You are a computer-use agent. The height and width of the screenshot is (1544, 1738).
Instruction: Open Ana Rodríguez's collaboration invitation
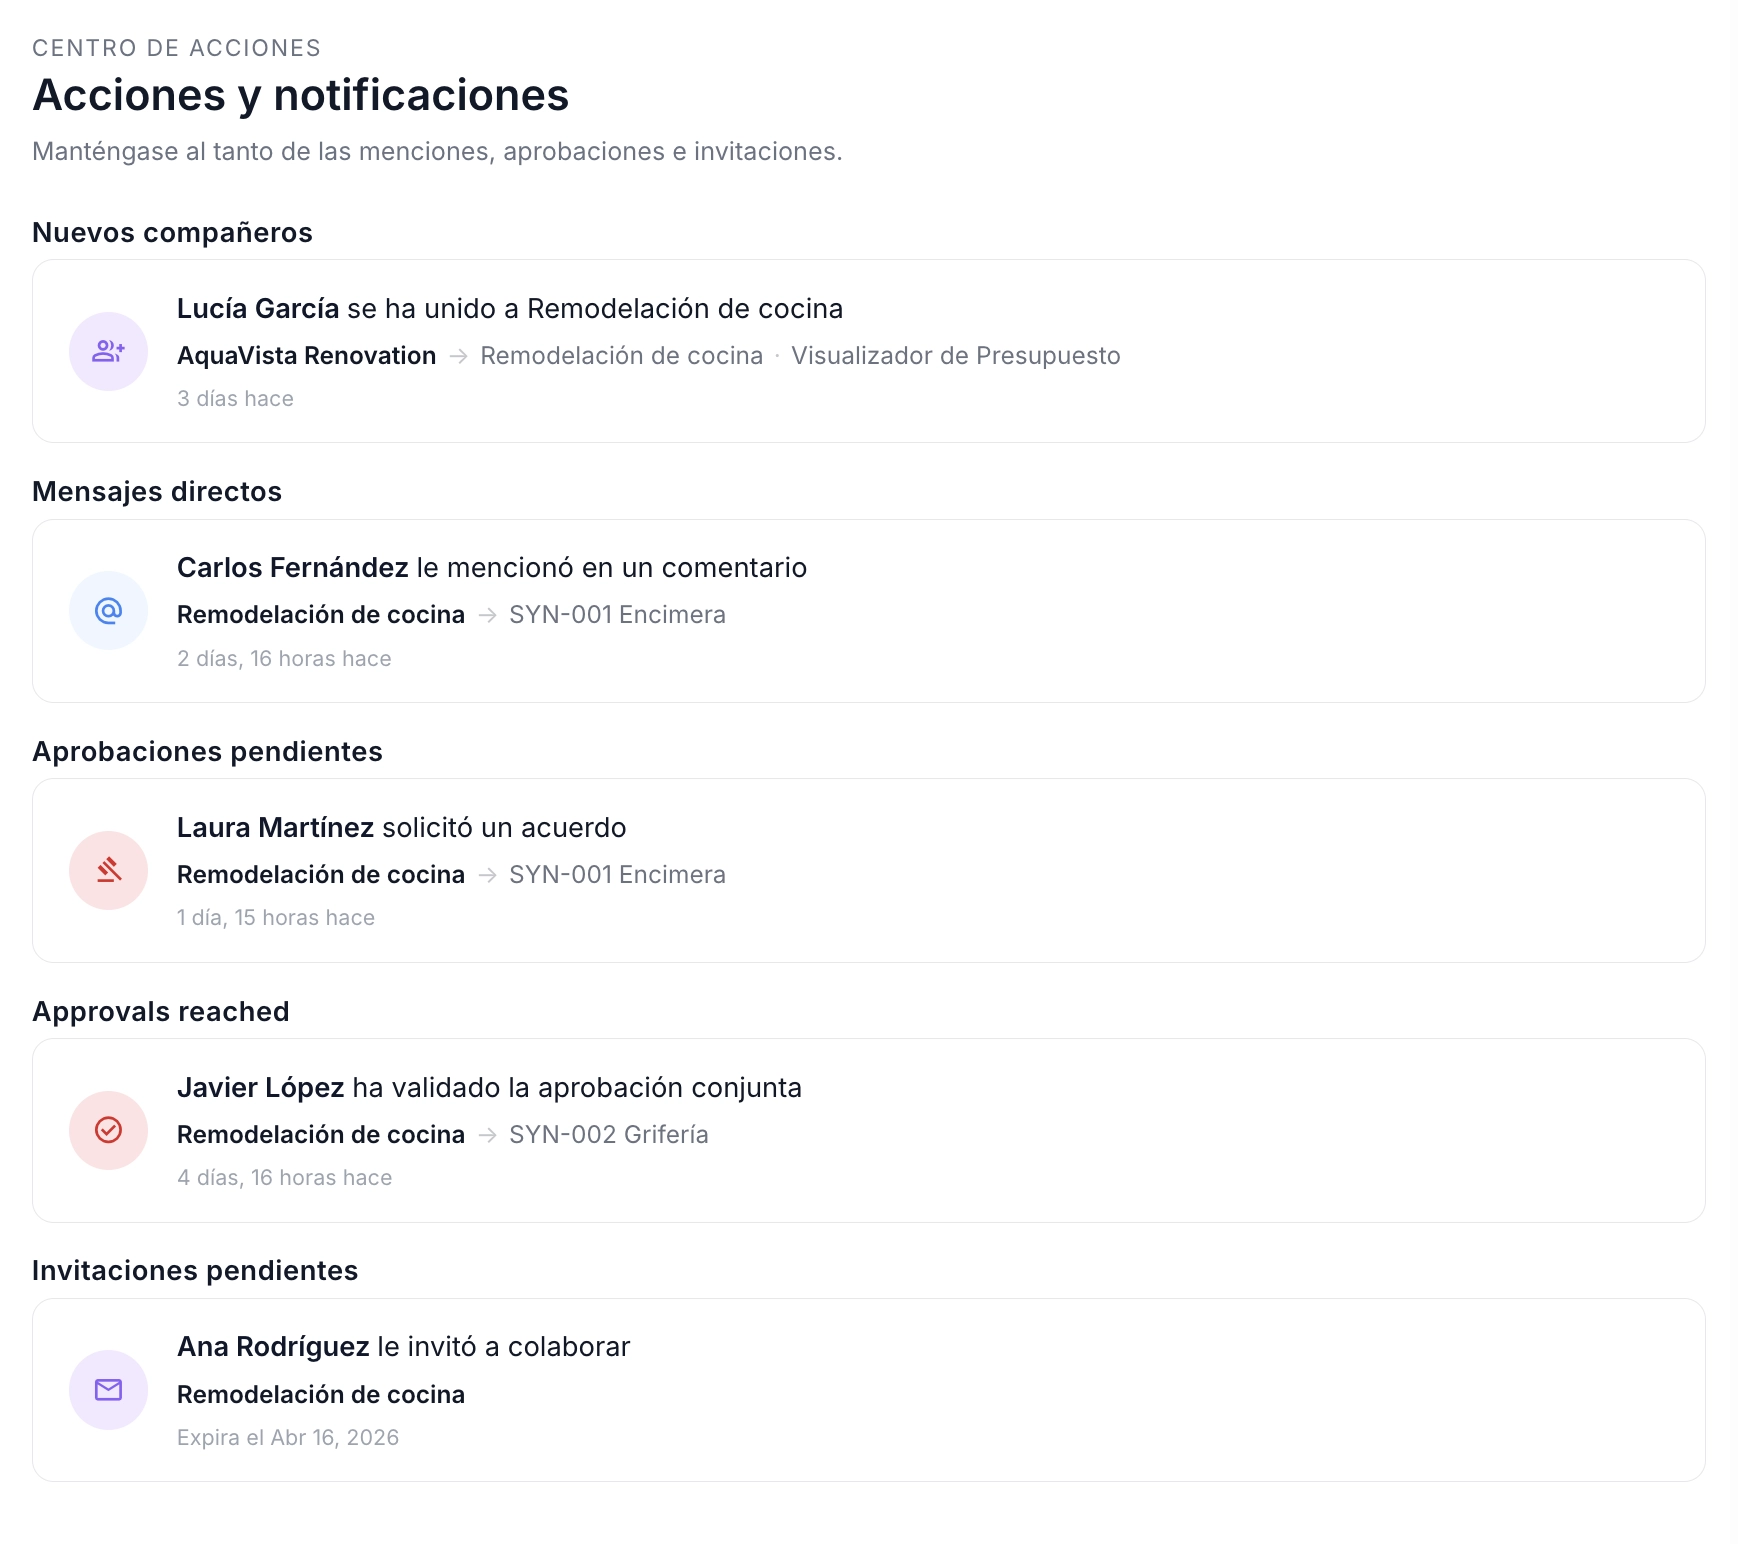pyautogui.click(x=403, y=1347)
